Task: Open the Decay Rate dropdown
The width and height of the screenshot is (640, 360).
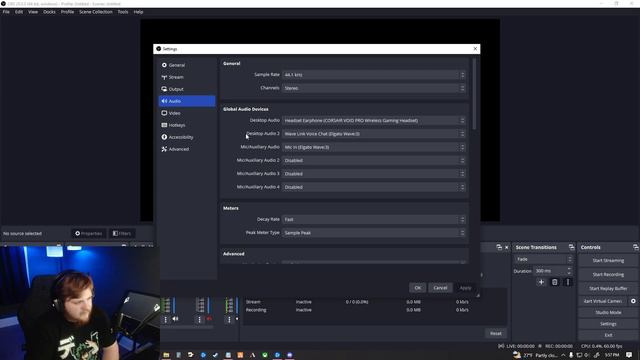Action: tap(373, 220)
